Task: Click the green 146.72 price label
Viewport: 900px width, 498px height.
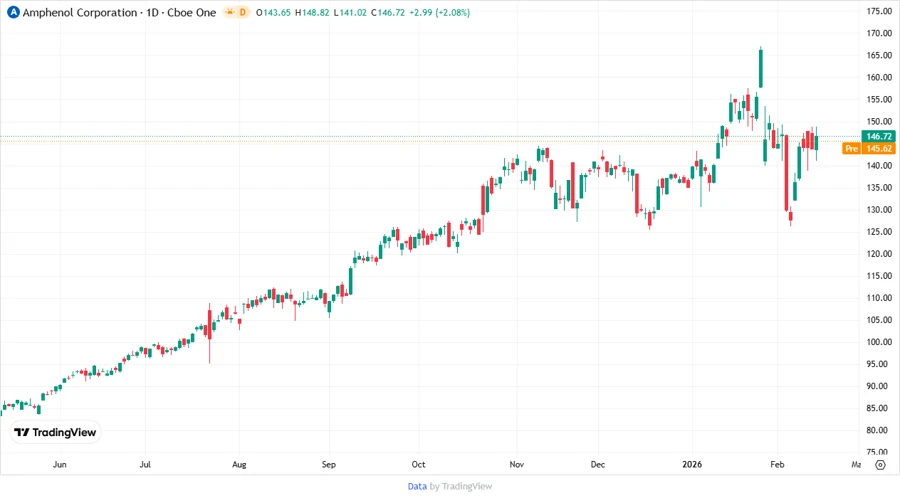Action: point(879,136)
